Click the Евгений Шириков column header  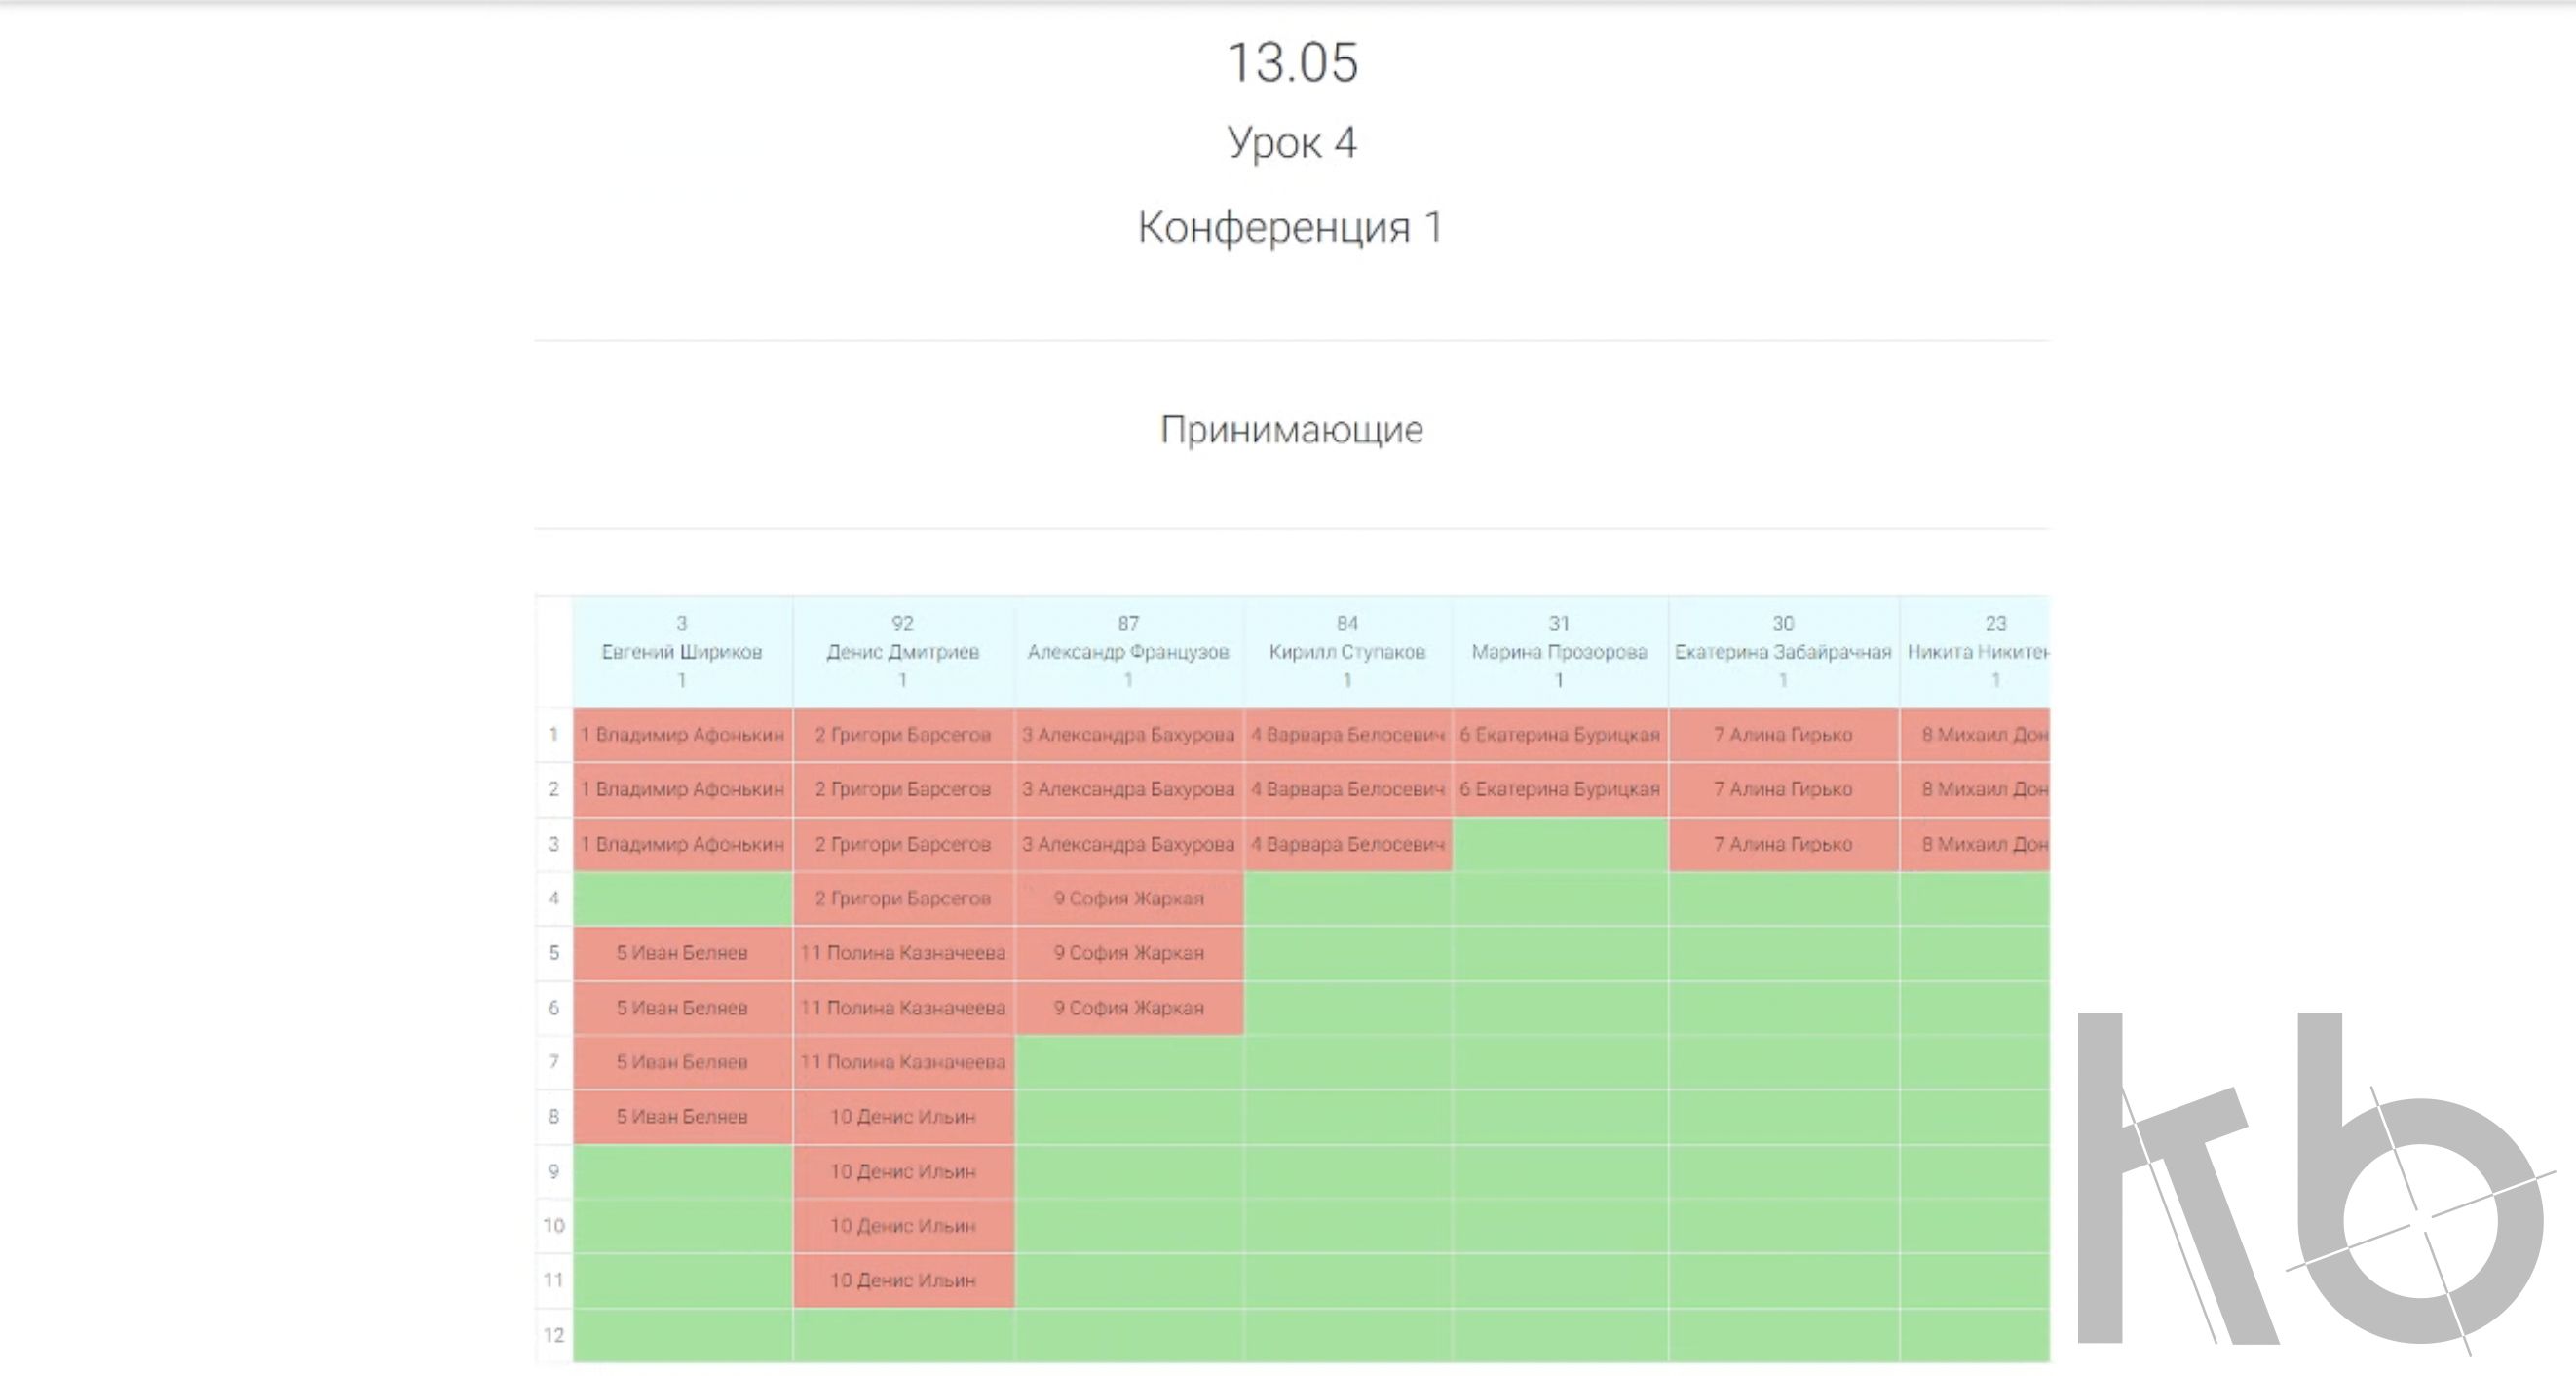[682, 652]
